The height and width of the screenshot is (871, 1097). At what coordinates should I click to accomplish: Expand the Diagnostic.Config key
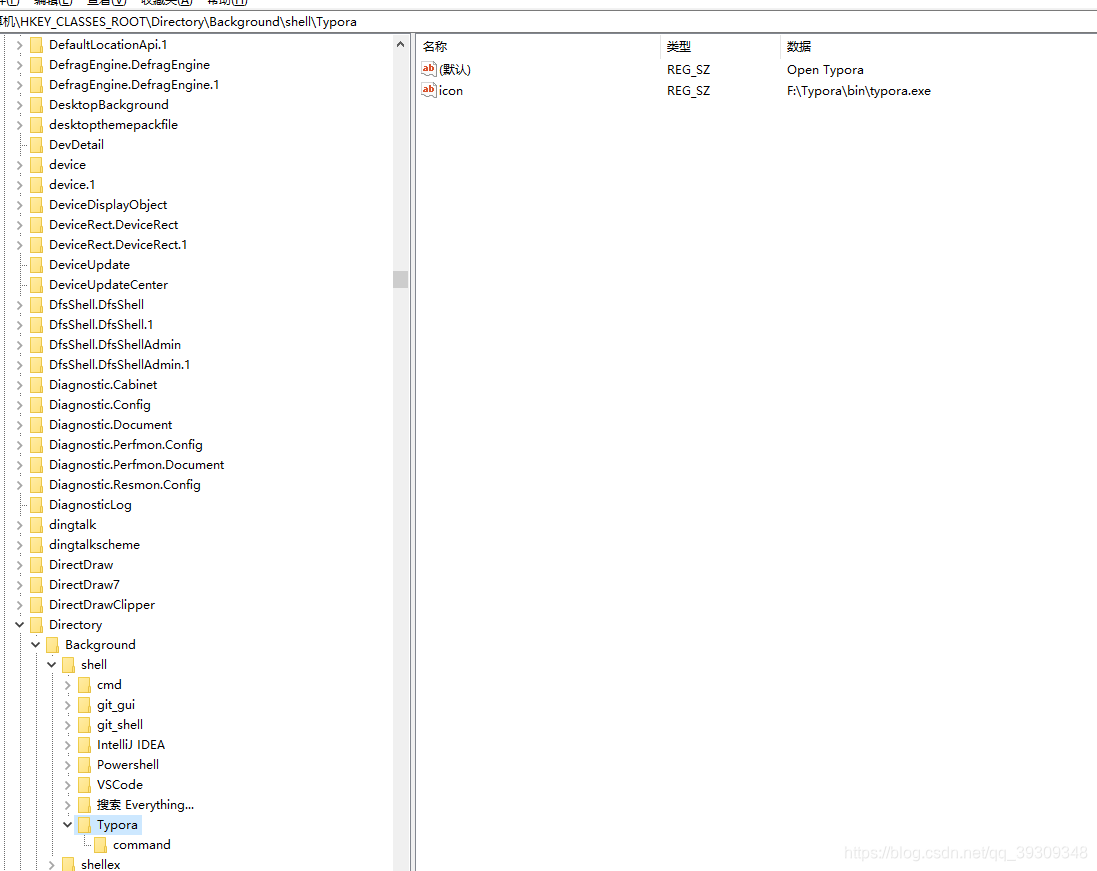(20, 405)
